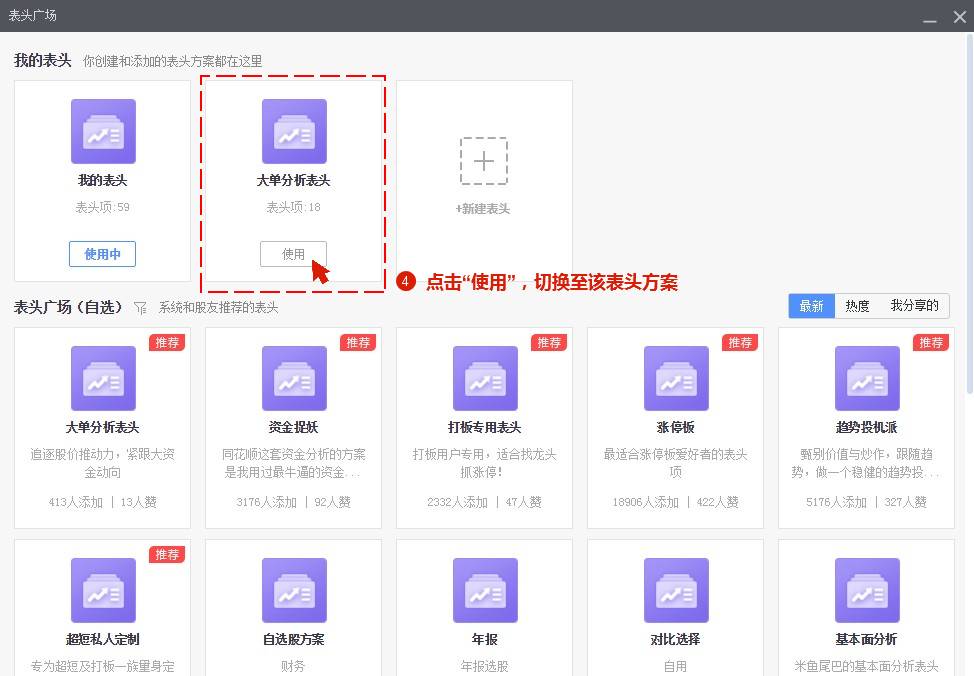
Task: Click 2332人添加 count on 打板专用表头 card
Action: pos(457,502)
